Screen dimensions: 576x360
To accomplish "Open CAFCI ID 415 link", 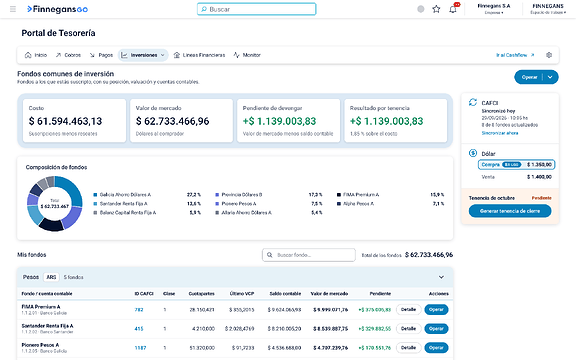I will click(139, 329).
